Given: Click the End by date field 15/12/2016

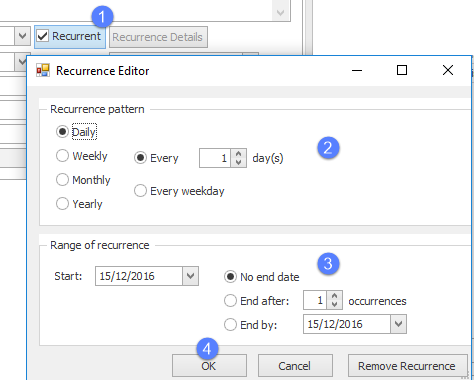Looking at the screenshot, I should pyautogui.click(x=347, y=324).
